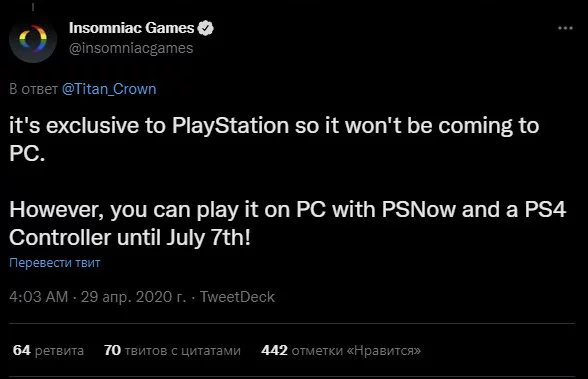Show the 70 твитов с цитатами

[172, 351]
